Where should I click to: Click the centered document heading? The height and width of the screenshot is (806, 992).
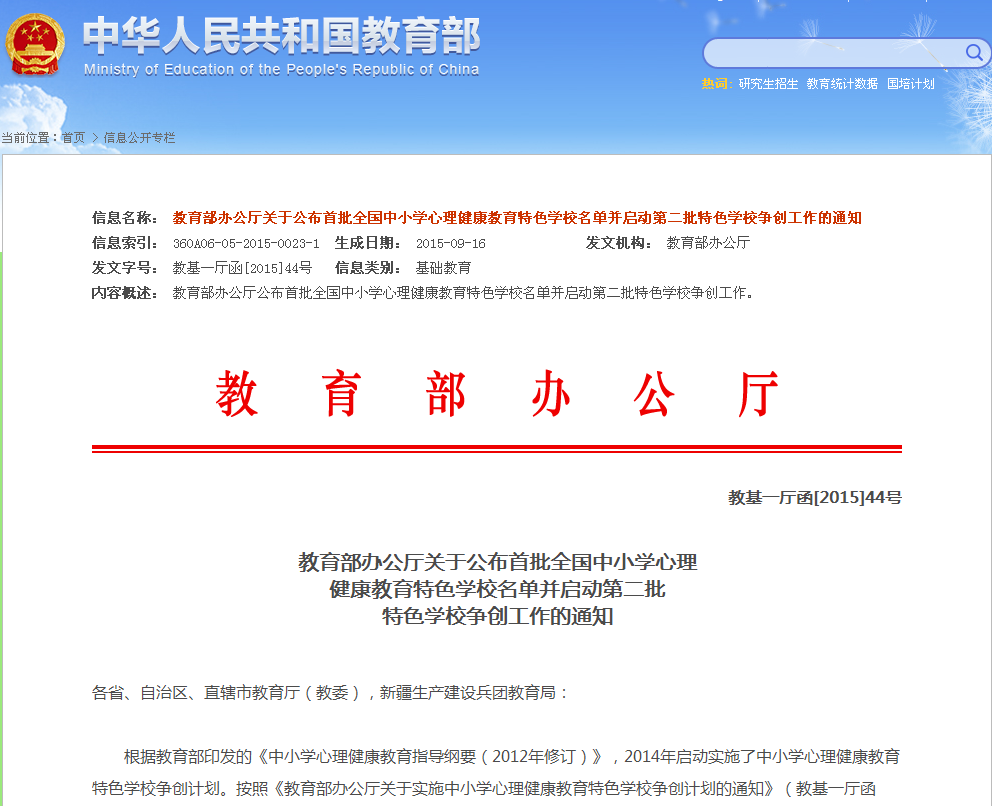tap(497, 589)
